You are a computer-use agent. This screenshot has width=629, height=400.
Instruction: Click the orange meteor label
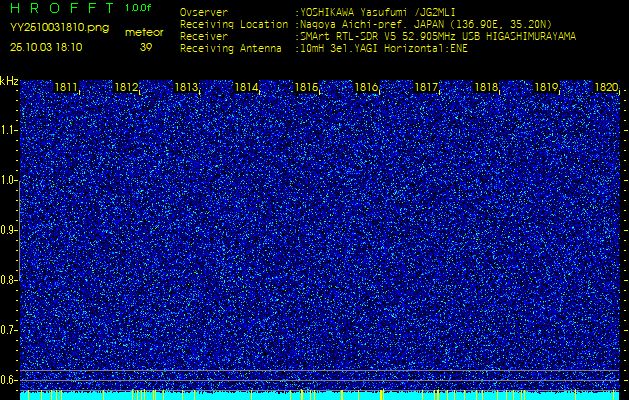(145, 32)
